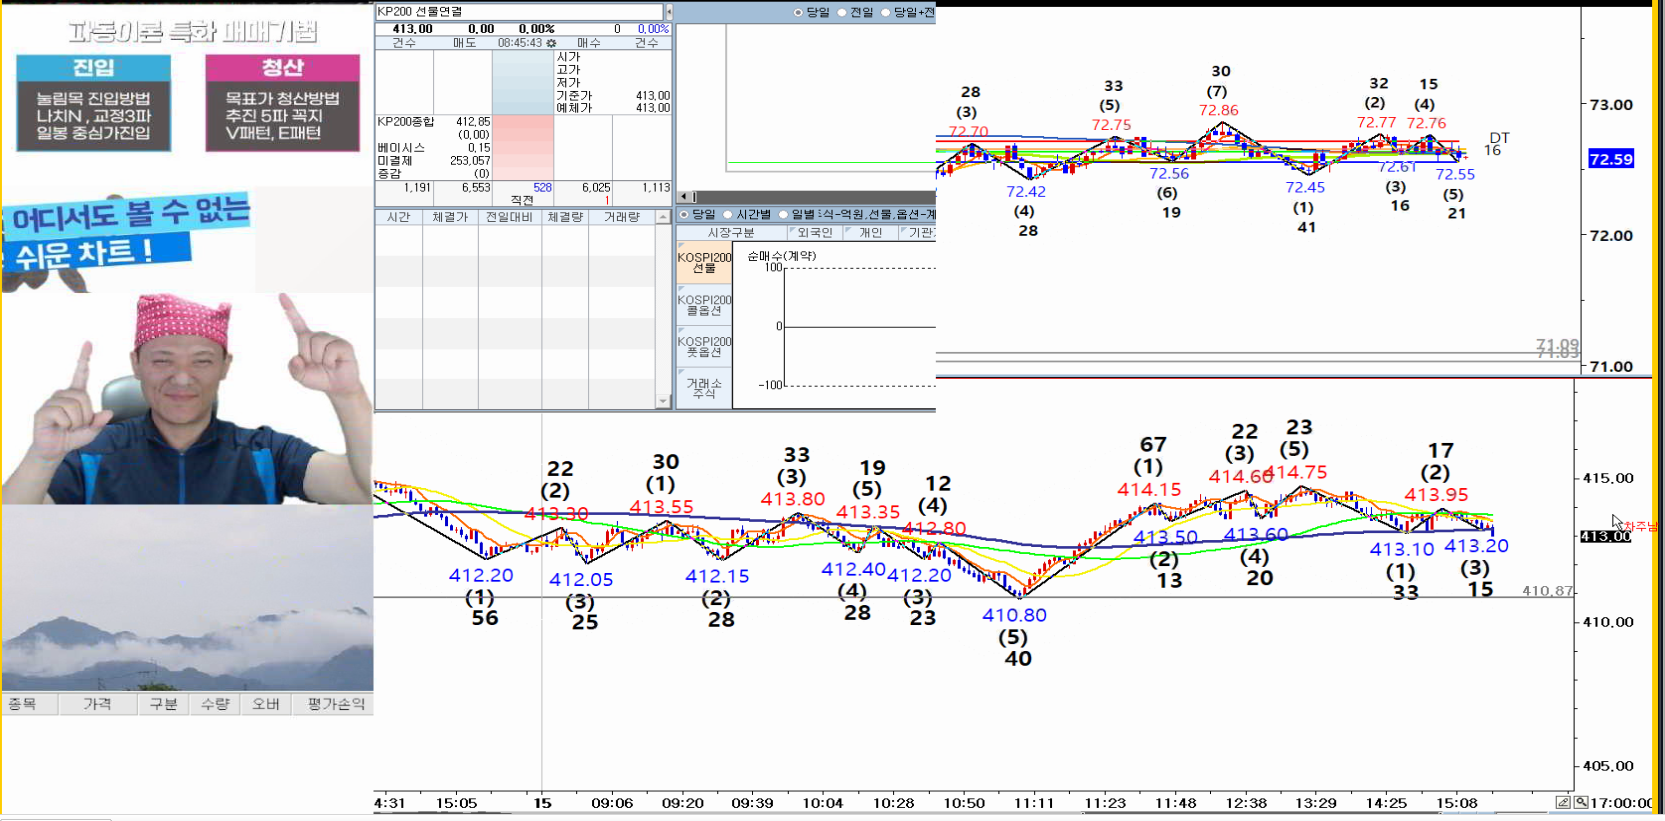Click the pencil drawing tool icon on chart
The image size is (1665, 821).
(x=1563, y=802)
